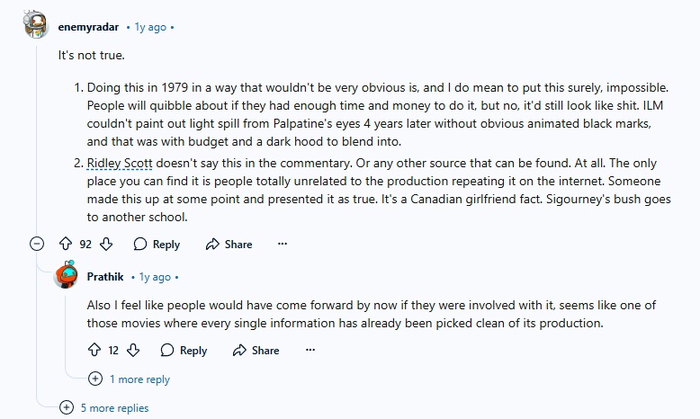Image resolution: width=700 pixels, height=419 pixels.
Task: Open more options on enemyradar's comment
Action: click(282, 244)
